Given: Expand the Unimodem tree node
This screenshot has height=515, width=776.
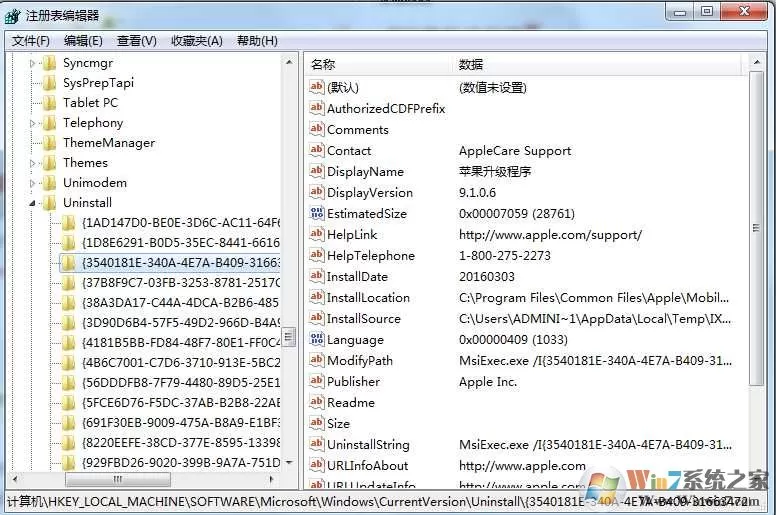Looking at the screenshot, I should click(32, 183).
